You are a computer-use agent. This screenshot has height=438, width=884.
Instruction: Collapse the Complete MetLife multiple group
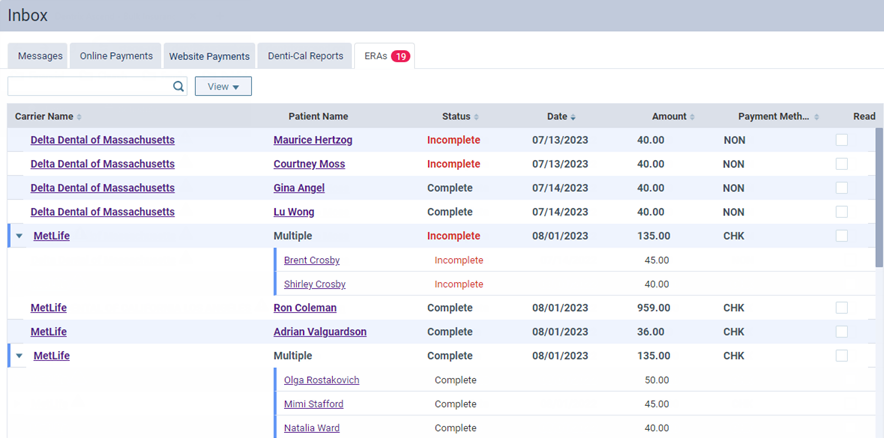pos(19,357)
